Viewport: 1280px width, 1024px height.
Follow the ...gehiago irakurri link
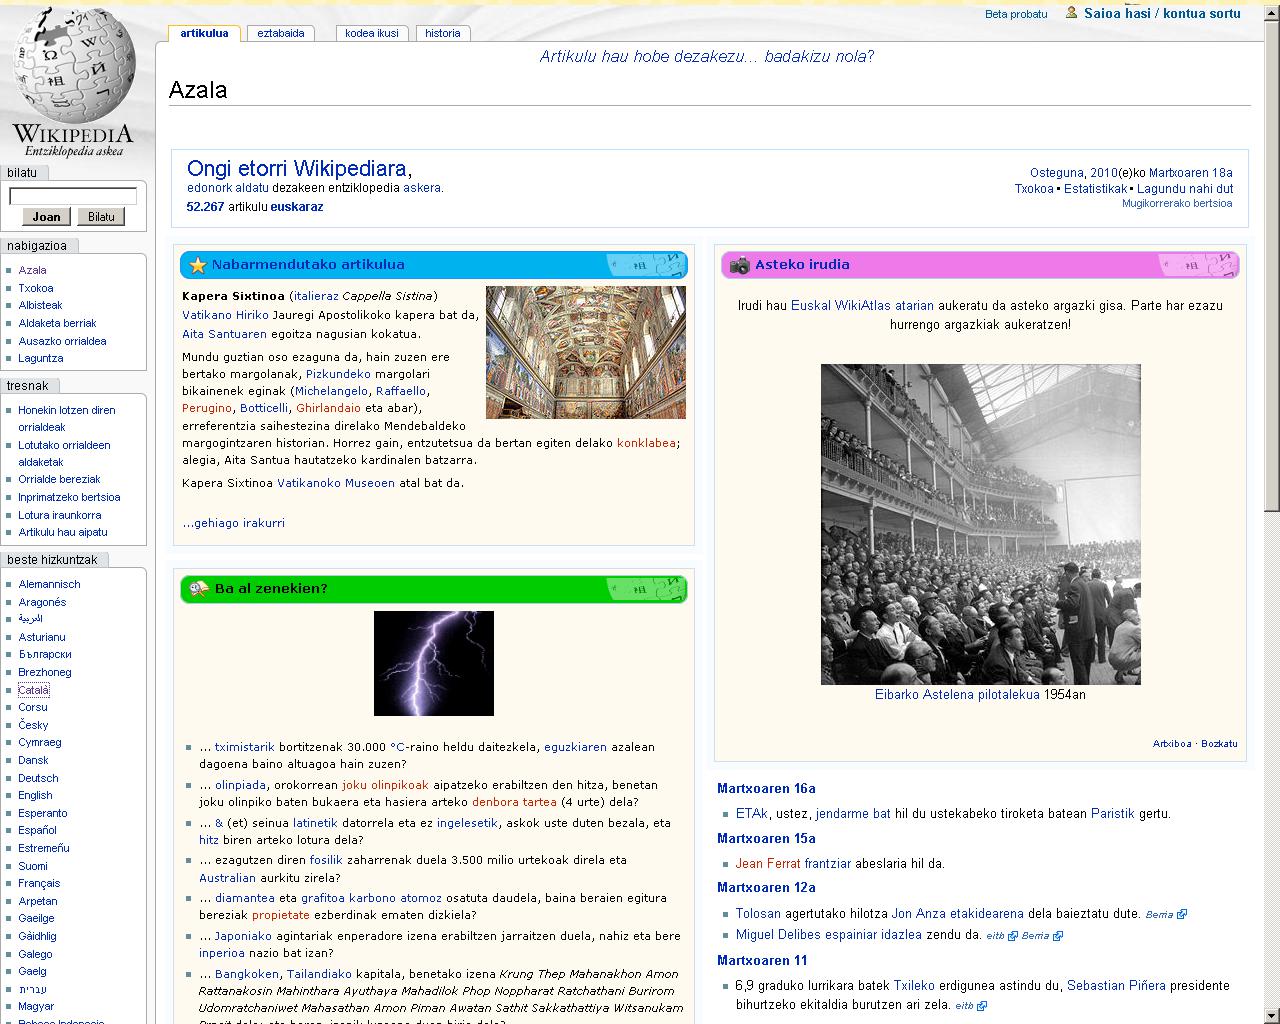233,523
